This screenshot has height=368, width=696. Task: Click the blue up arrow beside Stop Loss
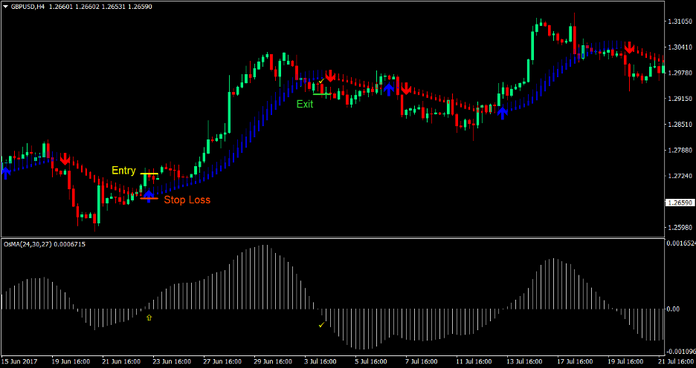coord(148,195)
